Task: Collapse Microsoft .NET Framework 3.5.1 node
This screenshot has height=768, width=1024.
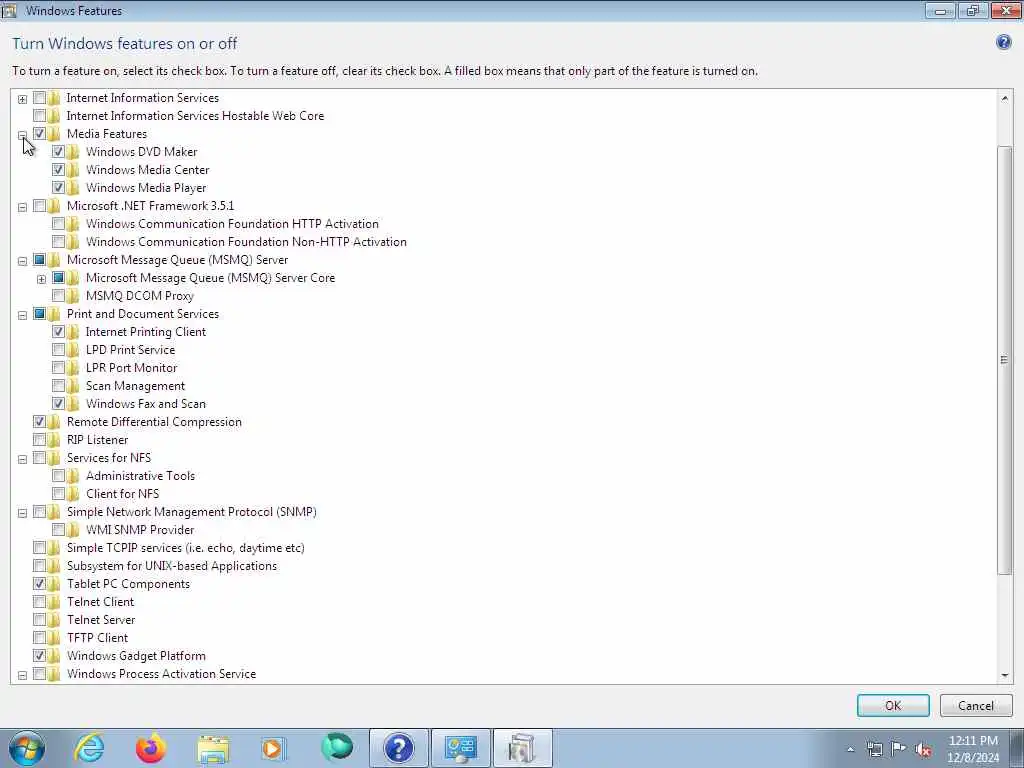Action: 22,207
